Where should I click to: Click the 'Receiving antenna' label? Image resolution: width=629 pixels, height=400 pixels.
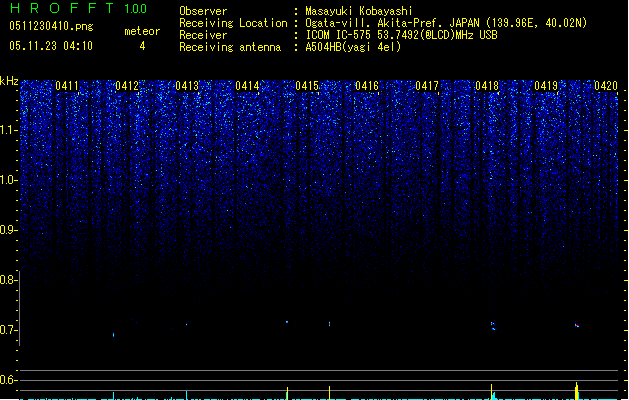click(230, 47)
